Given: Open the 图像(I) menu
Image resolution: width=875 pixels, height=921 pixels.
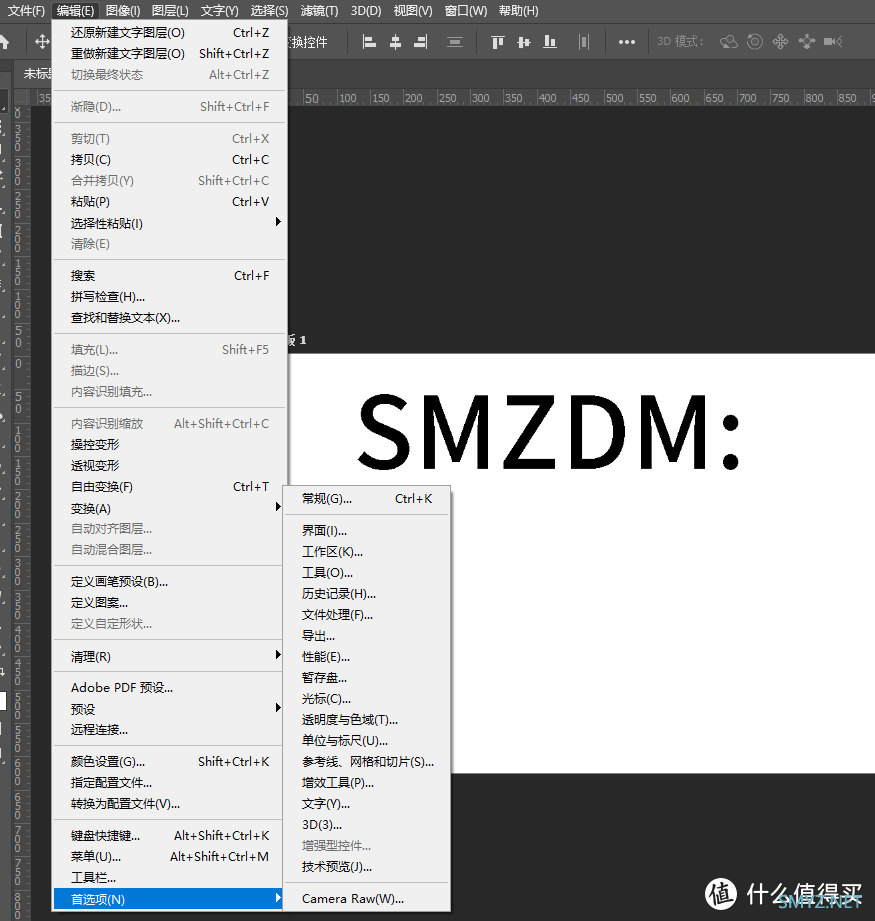Looking at the screenshot, I should 123,11.
